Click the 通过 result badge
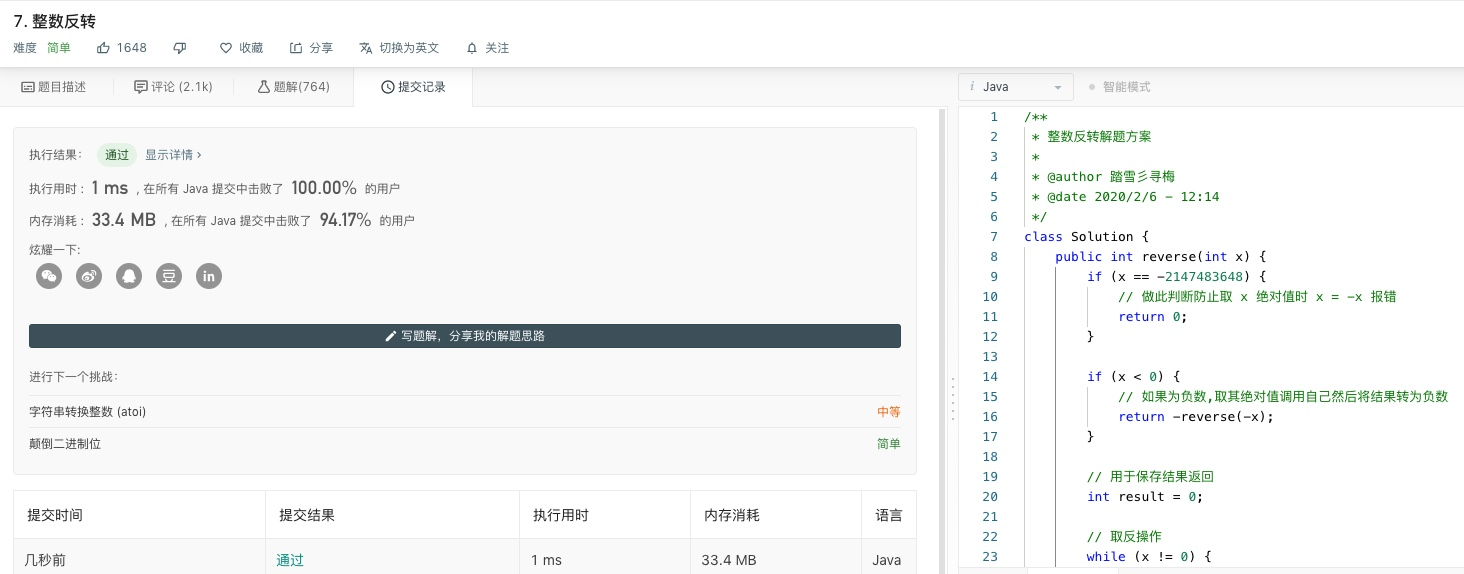Screen dimensions: 1464x574 (x=117, y=155)
